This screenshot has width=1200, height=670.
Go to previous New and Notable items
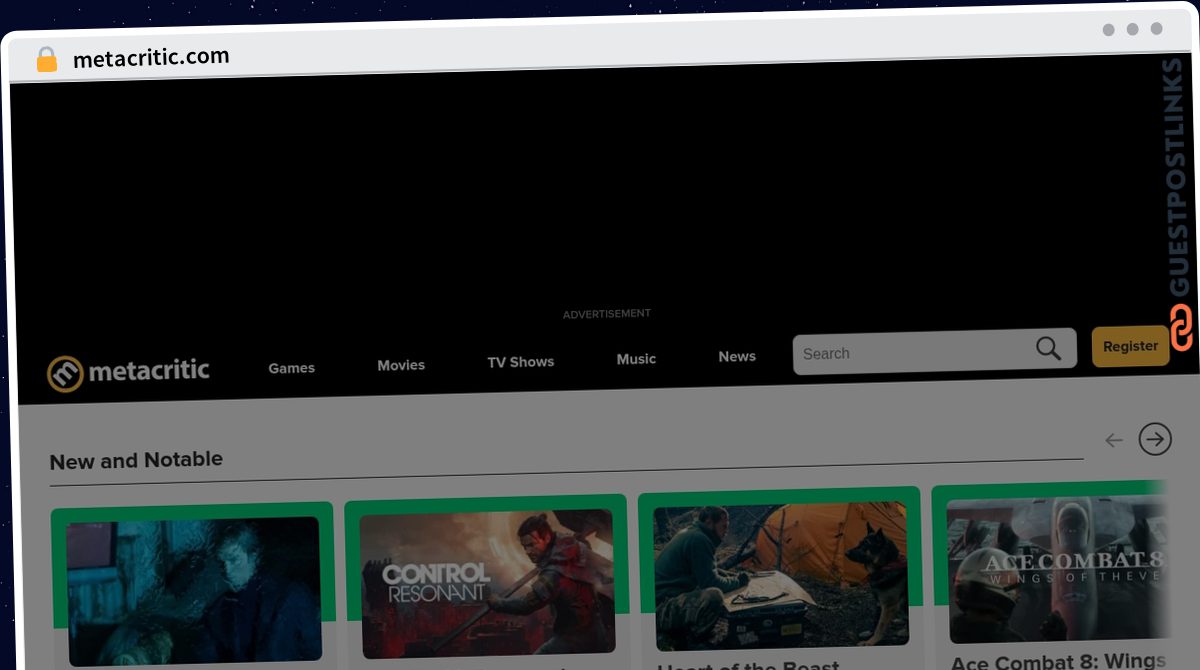1114,440
